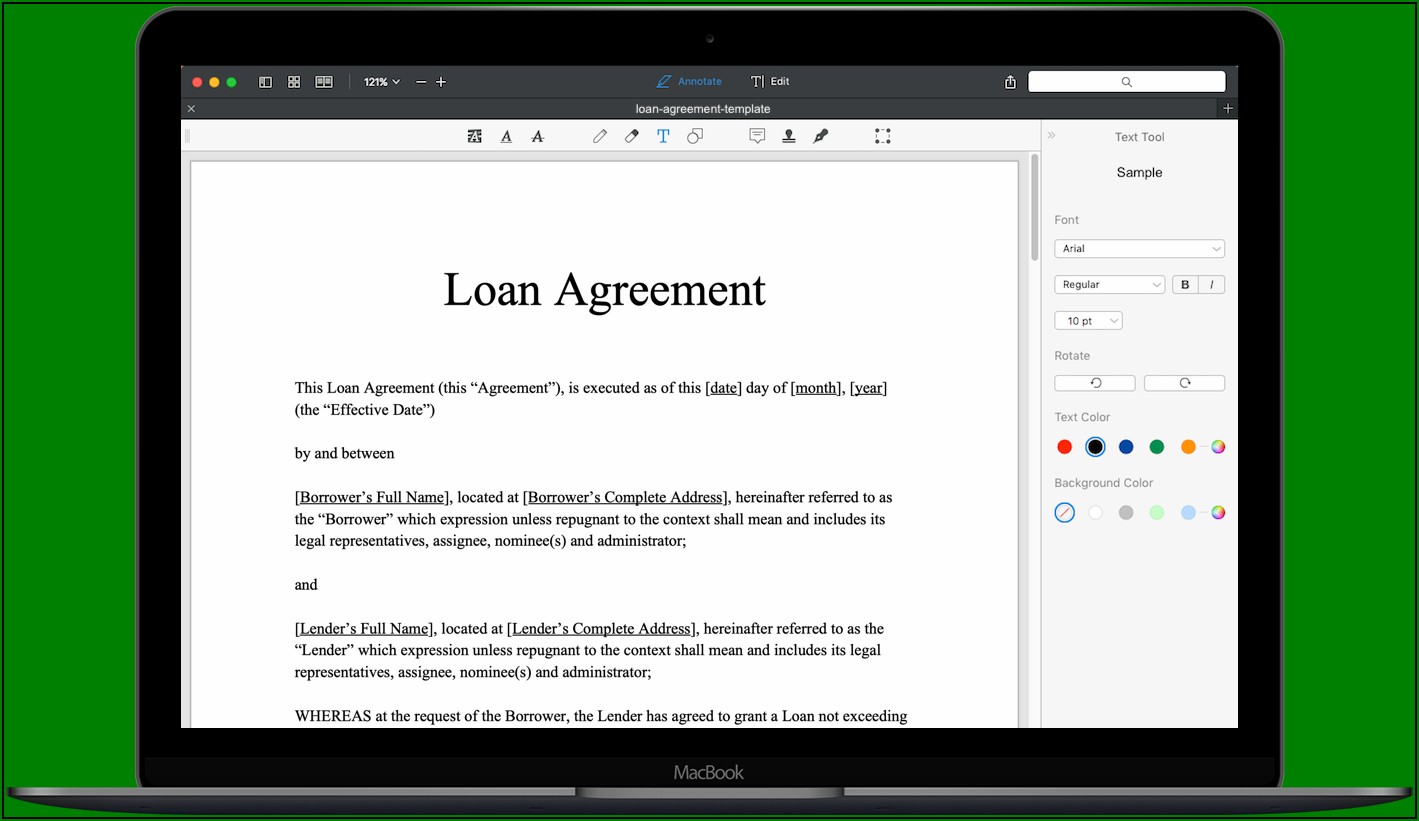Select the strikethrough text tool
The height and width of the screenshot is (821, 1419).
tap(537, 136)
